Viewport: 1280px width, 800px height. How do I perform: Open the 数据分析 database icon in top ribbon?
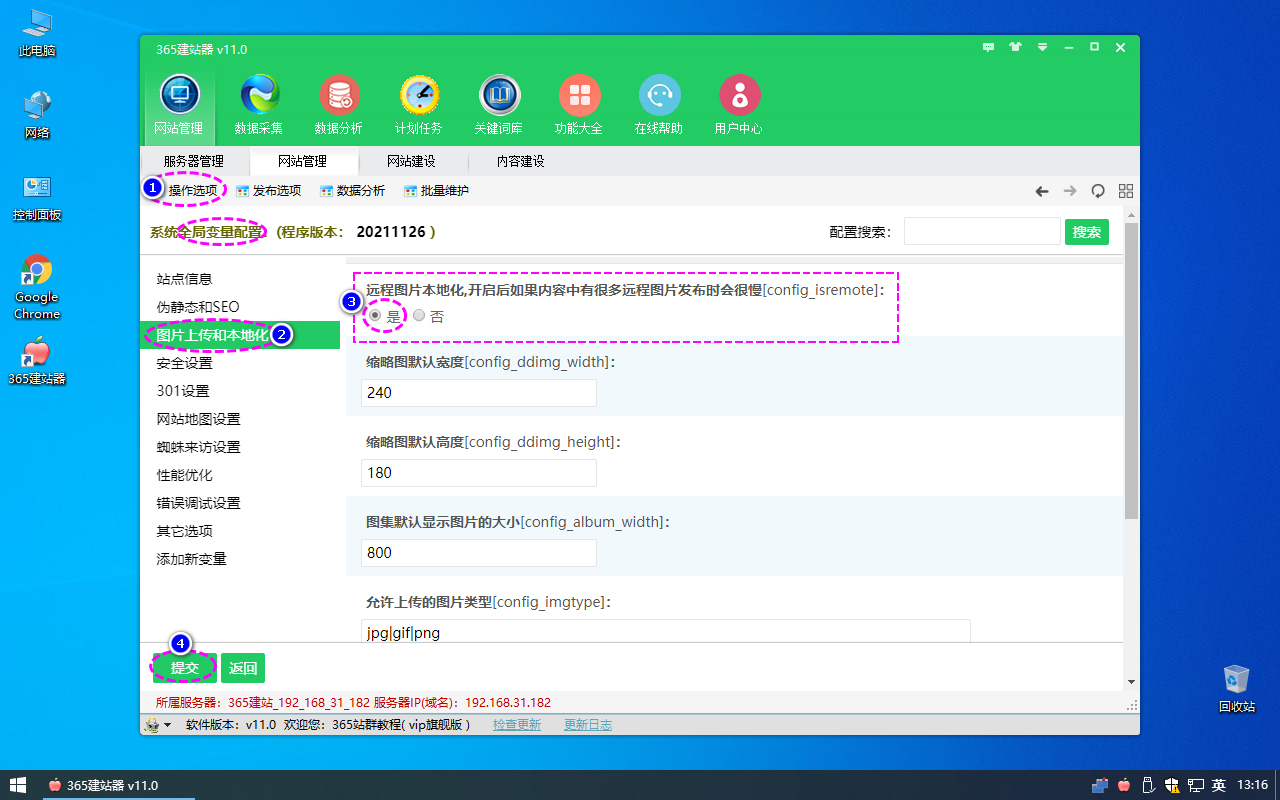[339, 105]
